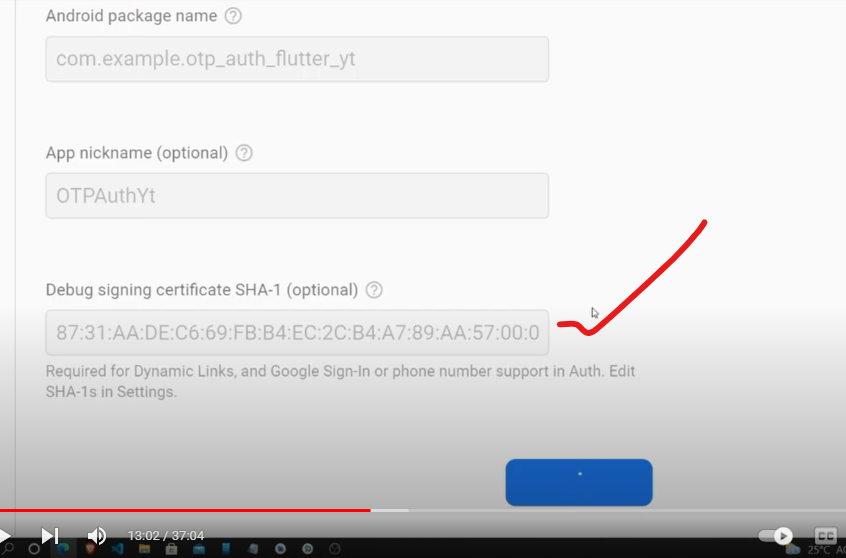The height and width of the screenshot is (558, 846).
Task: Open help icon beside App nickname
Action: click(x=243, y=153)
